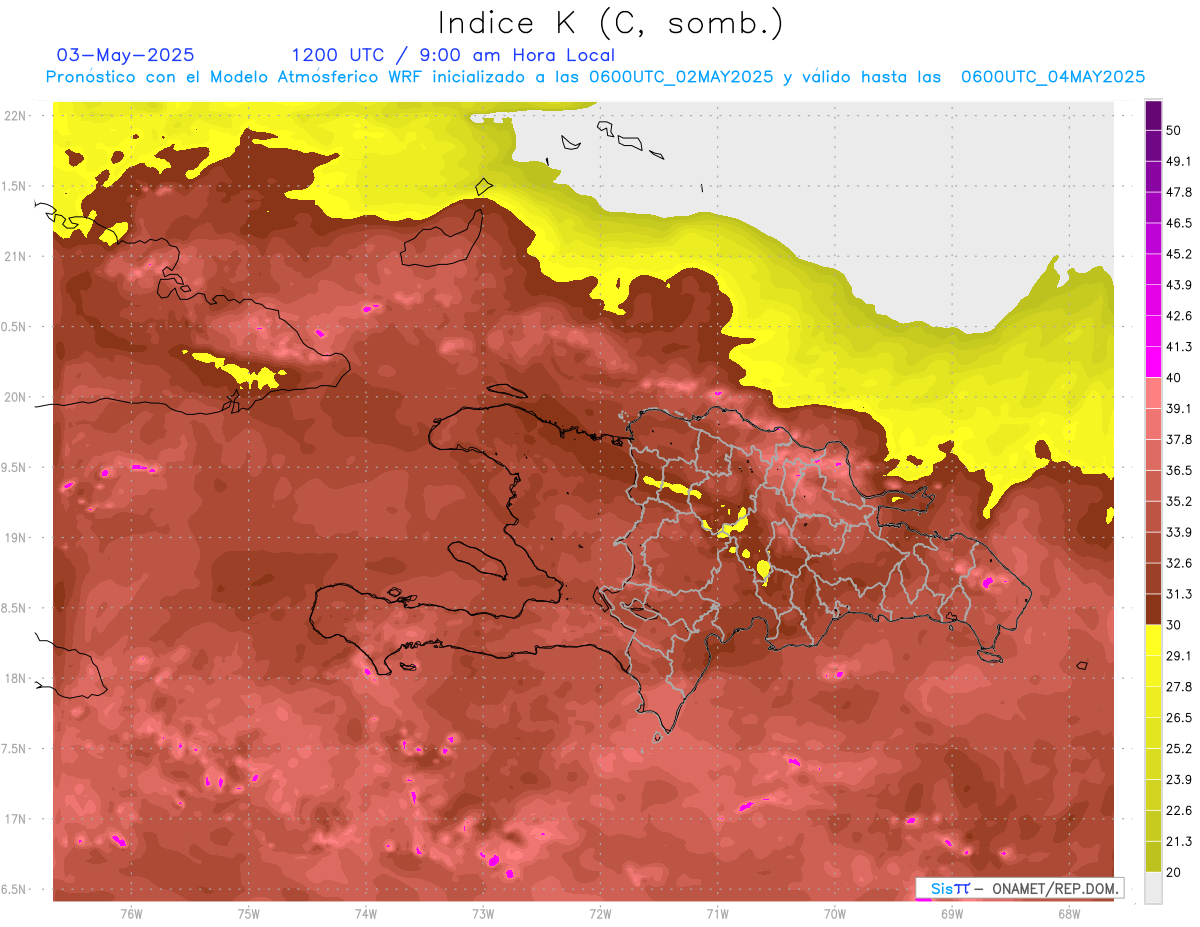The image size is (1200, 927).
Task: Click the 49.1 color scale value
Action: point(1179,162)
